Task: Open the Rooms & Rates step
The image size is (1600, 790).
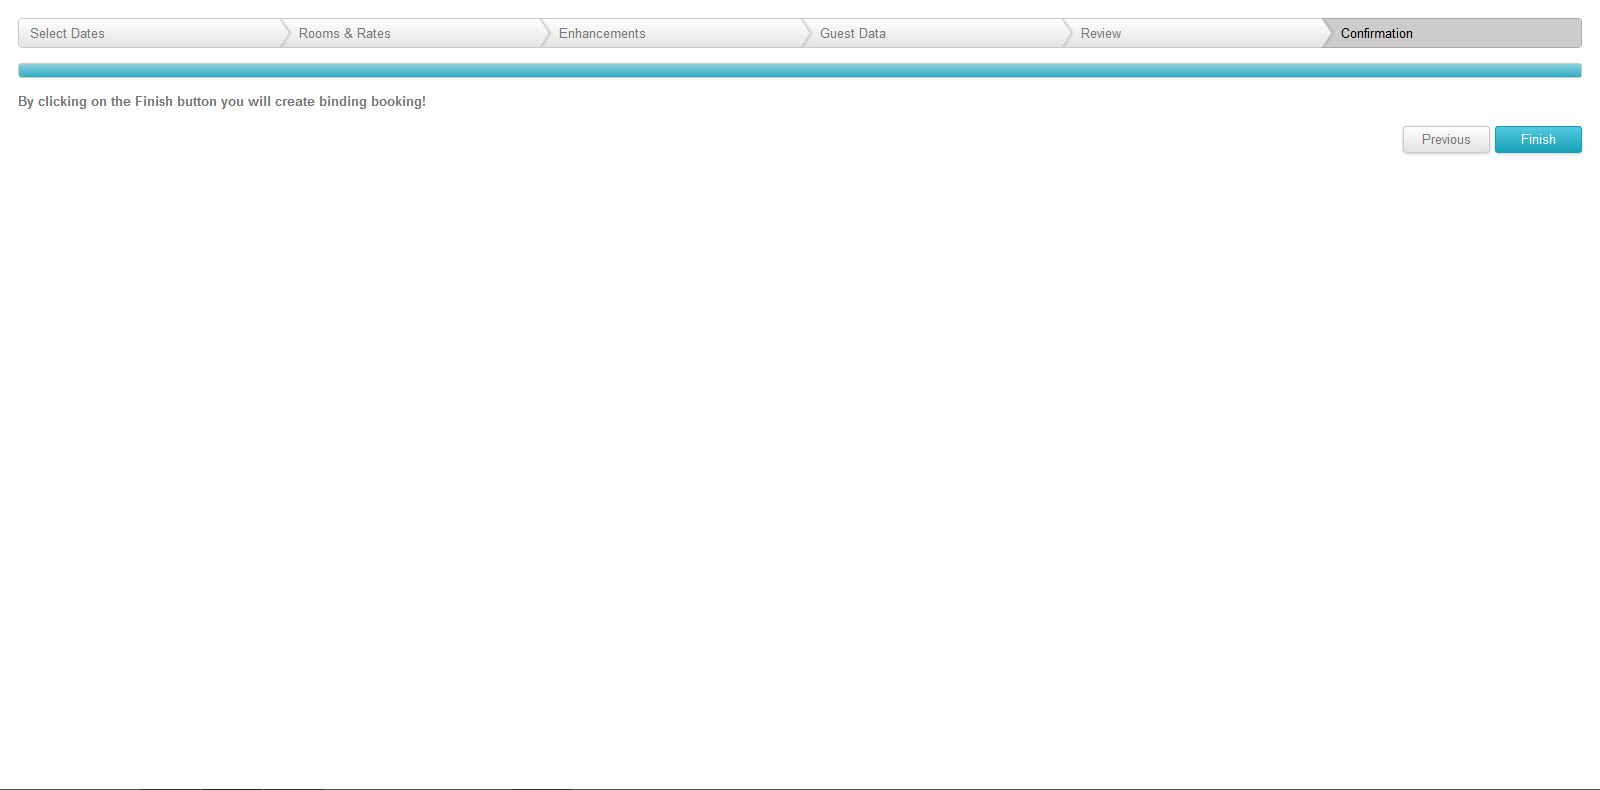Action: [x=412, y=33]
